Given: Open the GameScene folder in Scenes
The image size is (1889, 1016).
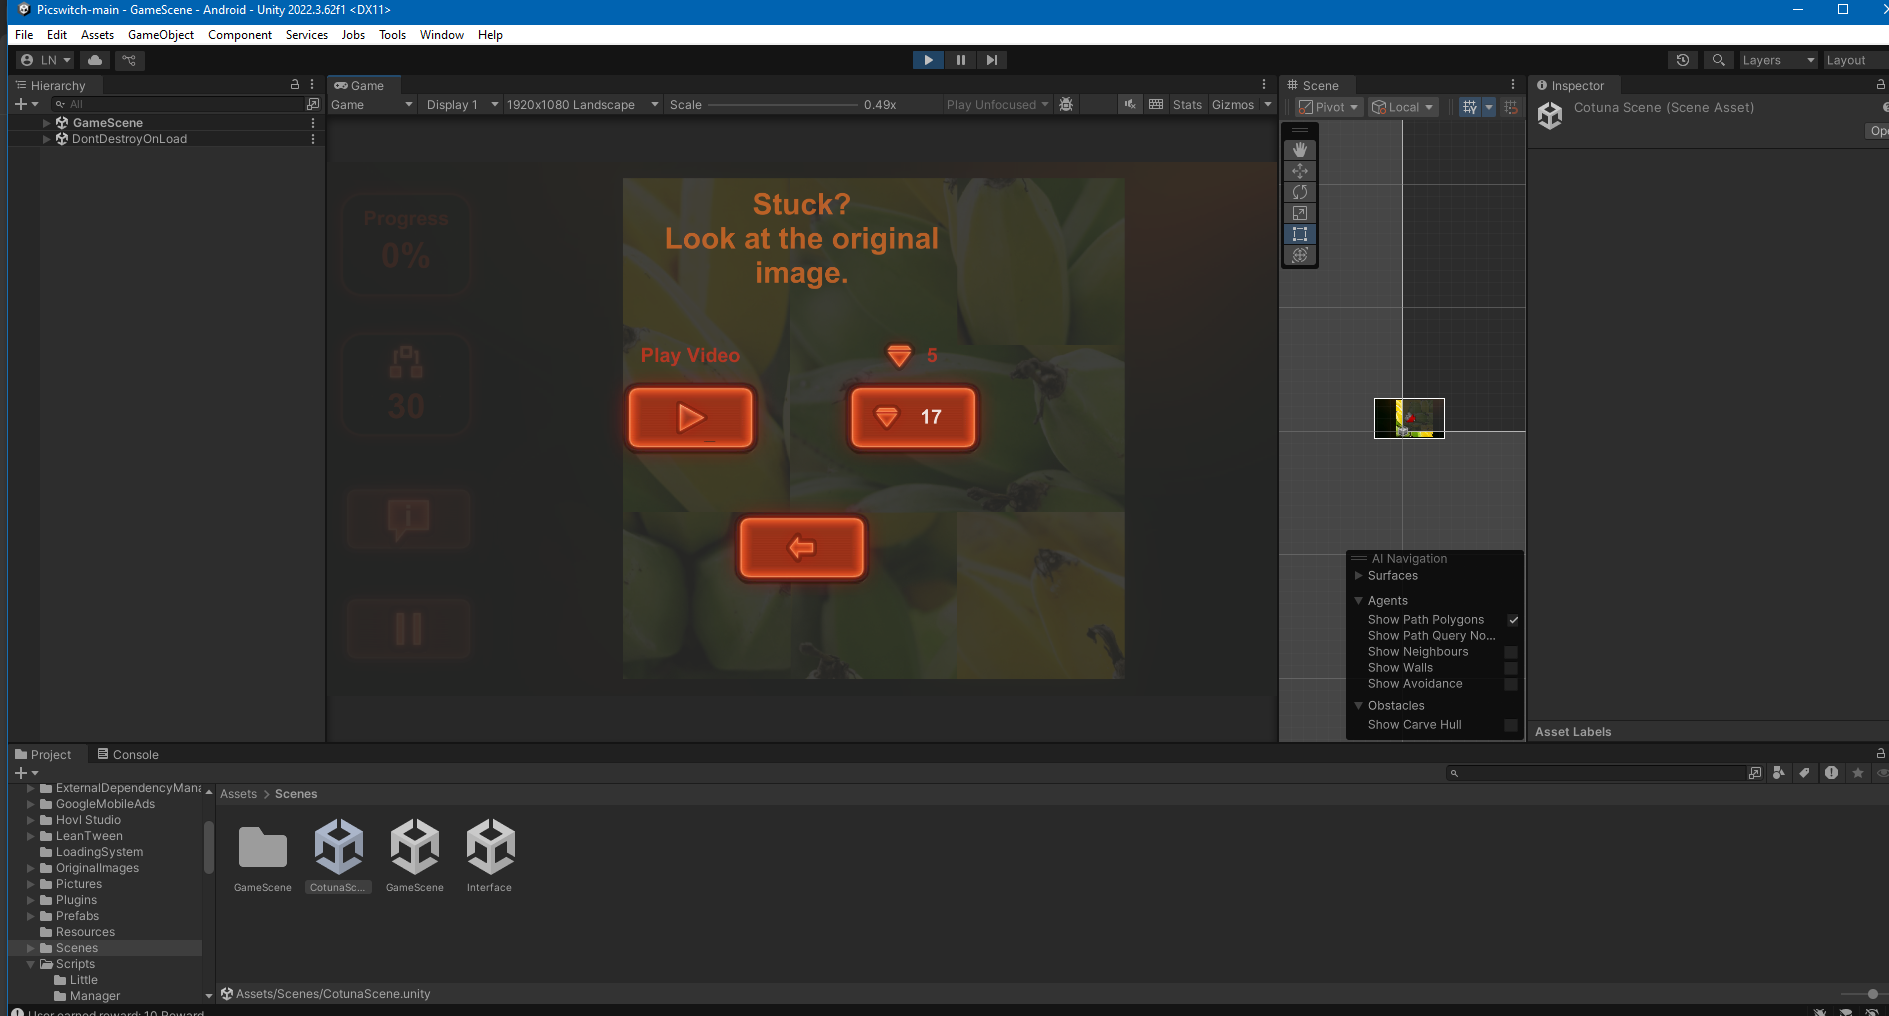Looking at the screenshot, I should pyautogui.click(x=262, y=848).
